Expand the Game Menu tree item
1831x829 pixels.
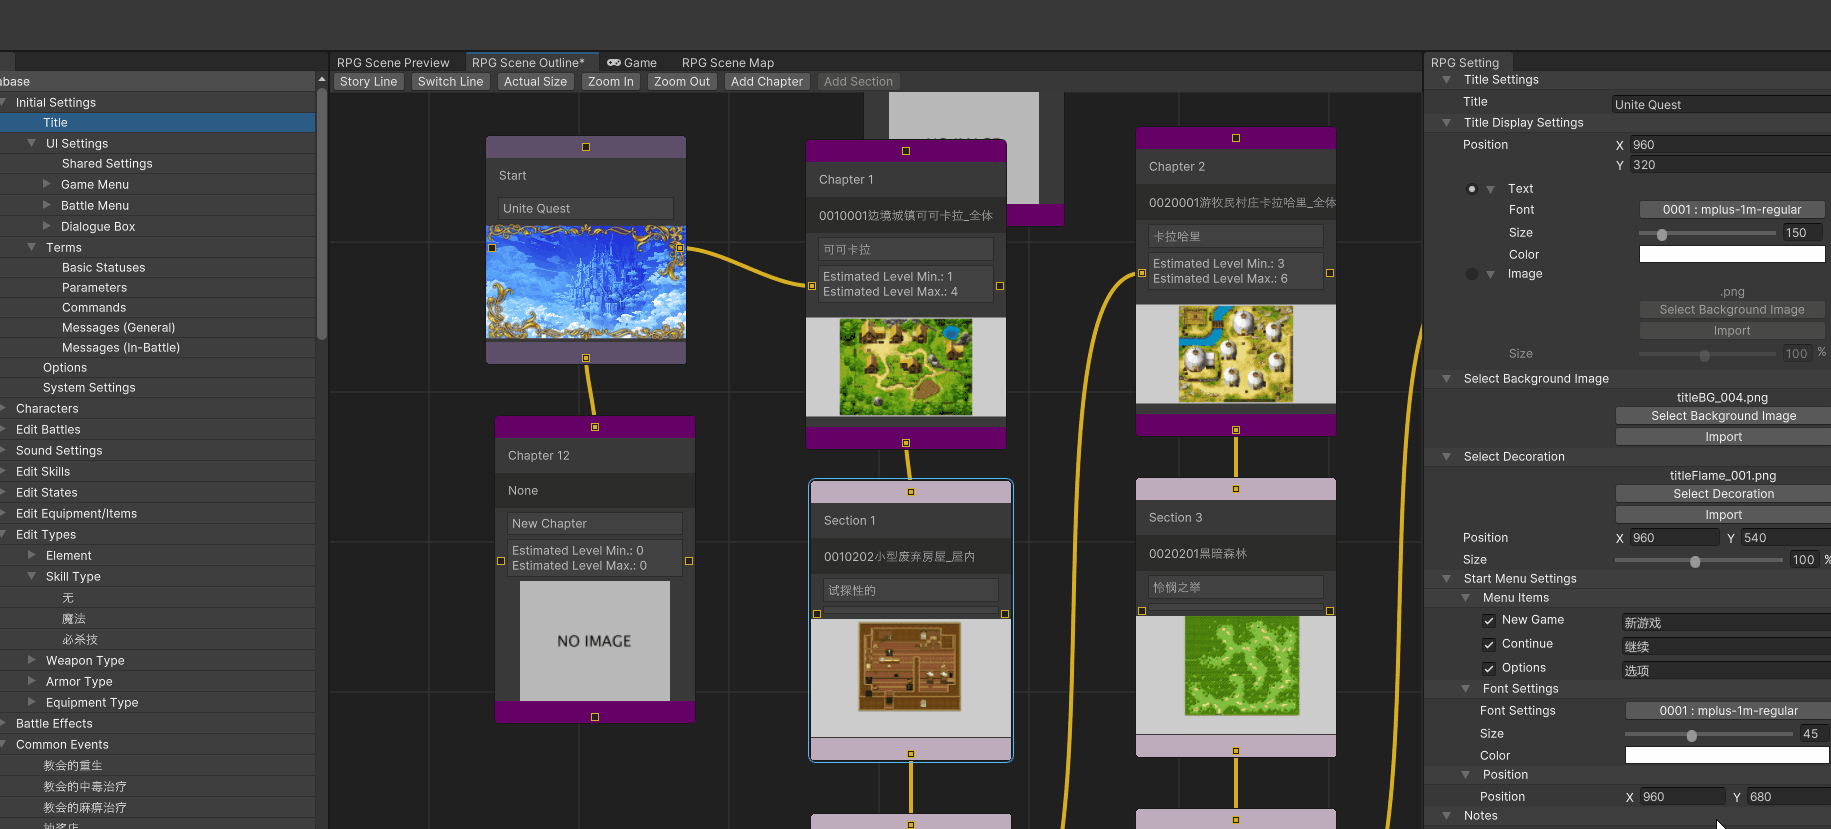point(47,184)
